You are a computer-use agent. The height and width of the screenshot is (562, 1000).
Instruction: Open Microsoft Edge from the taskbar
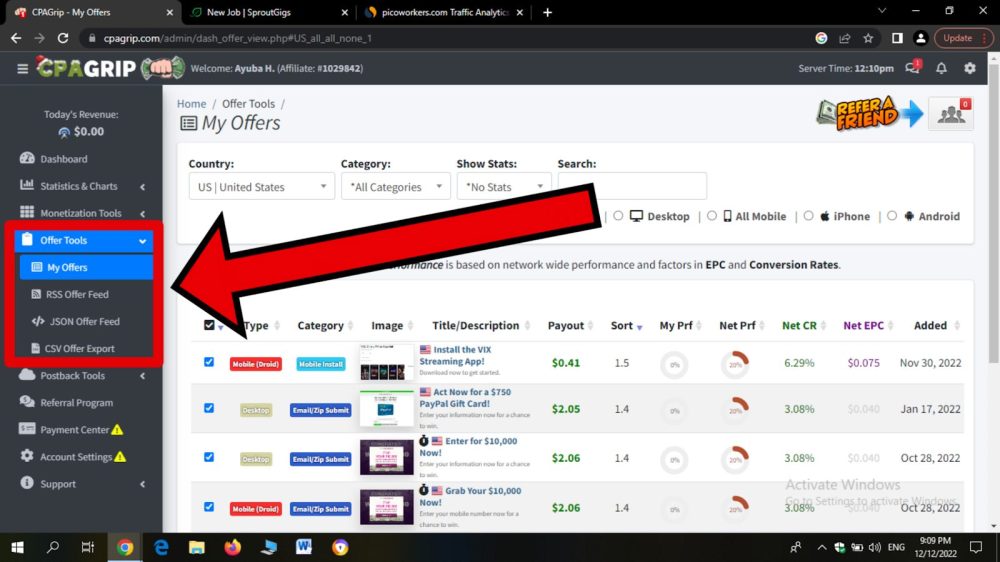click(161, 547)
